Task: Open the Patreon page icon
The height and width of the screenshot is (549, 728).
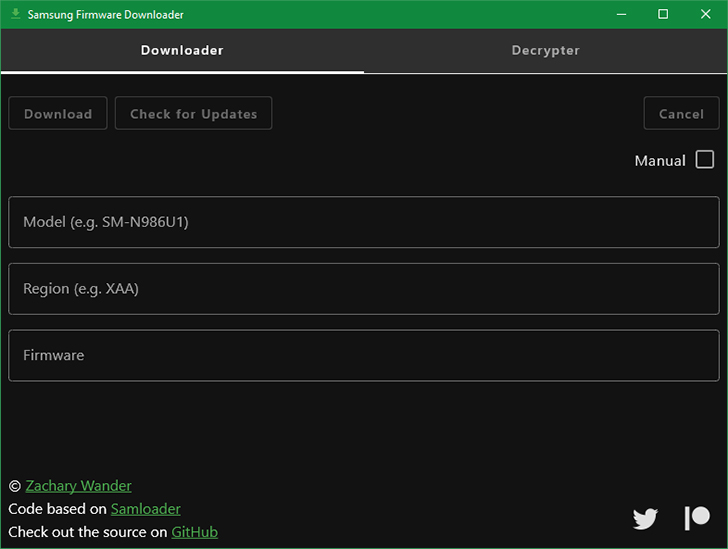Action: click(x=697, y=518)
